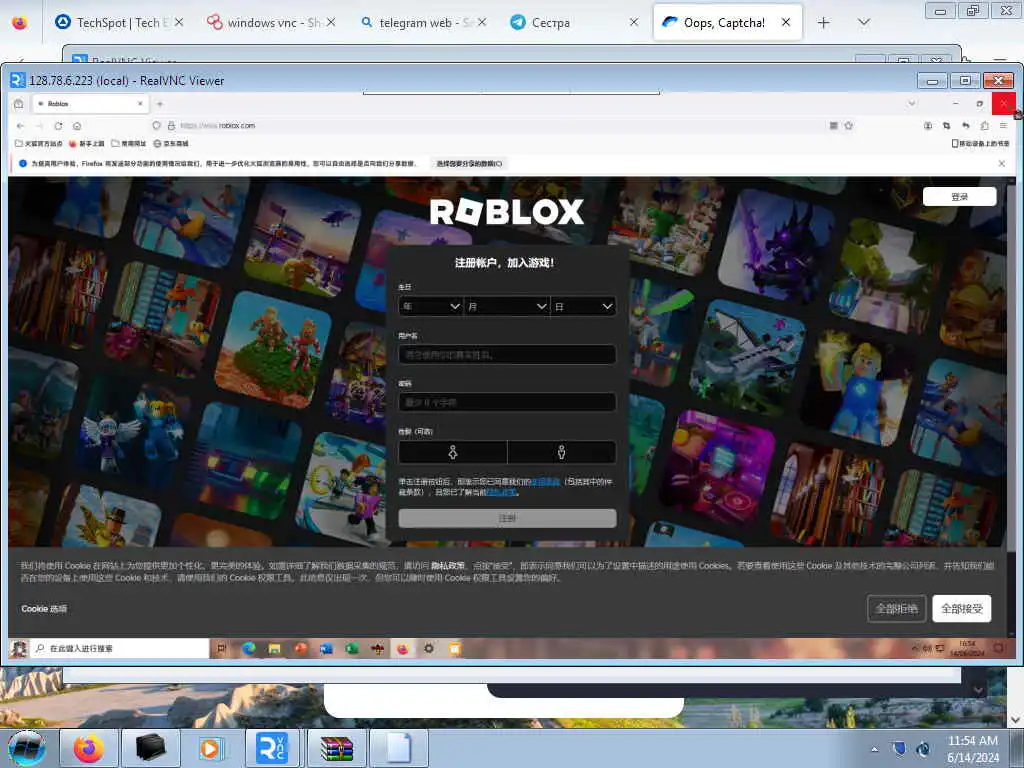The image size is (1024, 768).
Task: Click the remote Firefox back arrow
Action: click(20, 125)
